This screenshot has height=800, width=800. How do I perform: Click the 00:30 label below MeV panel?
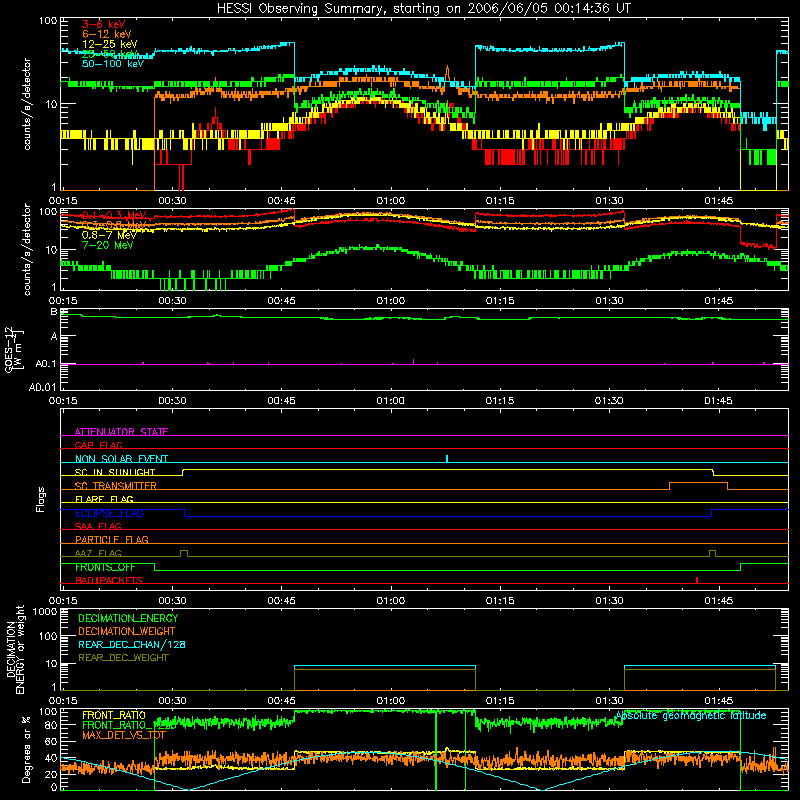point(172,301)
